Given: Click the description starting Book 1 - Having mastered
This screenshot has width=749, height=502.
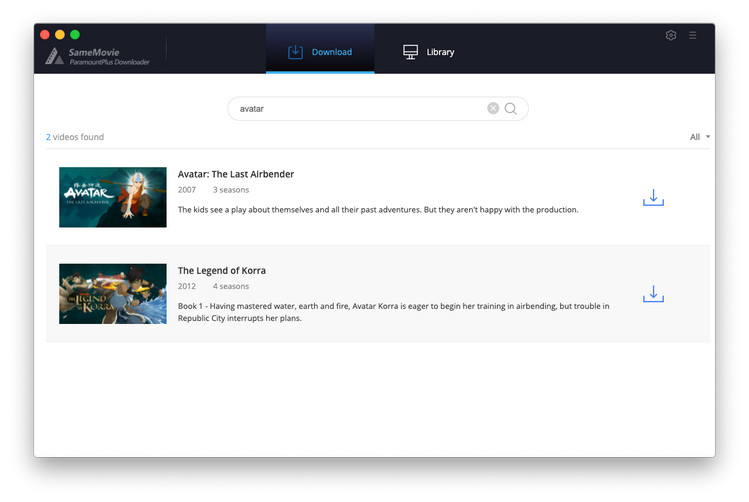Looking at the screenshot, I should tap(394, 312).
